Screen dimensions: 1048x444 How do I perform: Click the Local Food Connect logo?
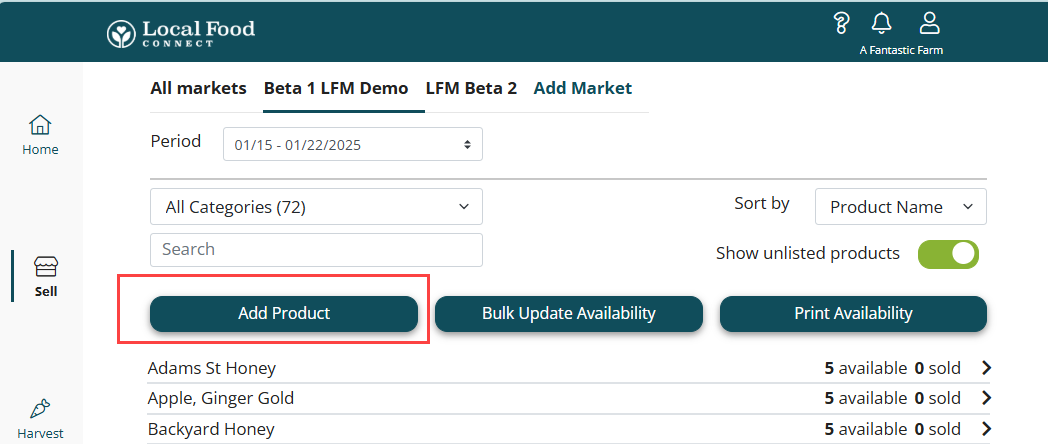coord(181,32)
